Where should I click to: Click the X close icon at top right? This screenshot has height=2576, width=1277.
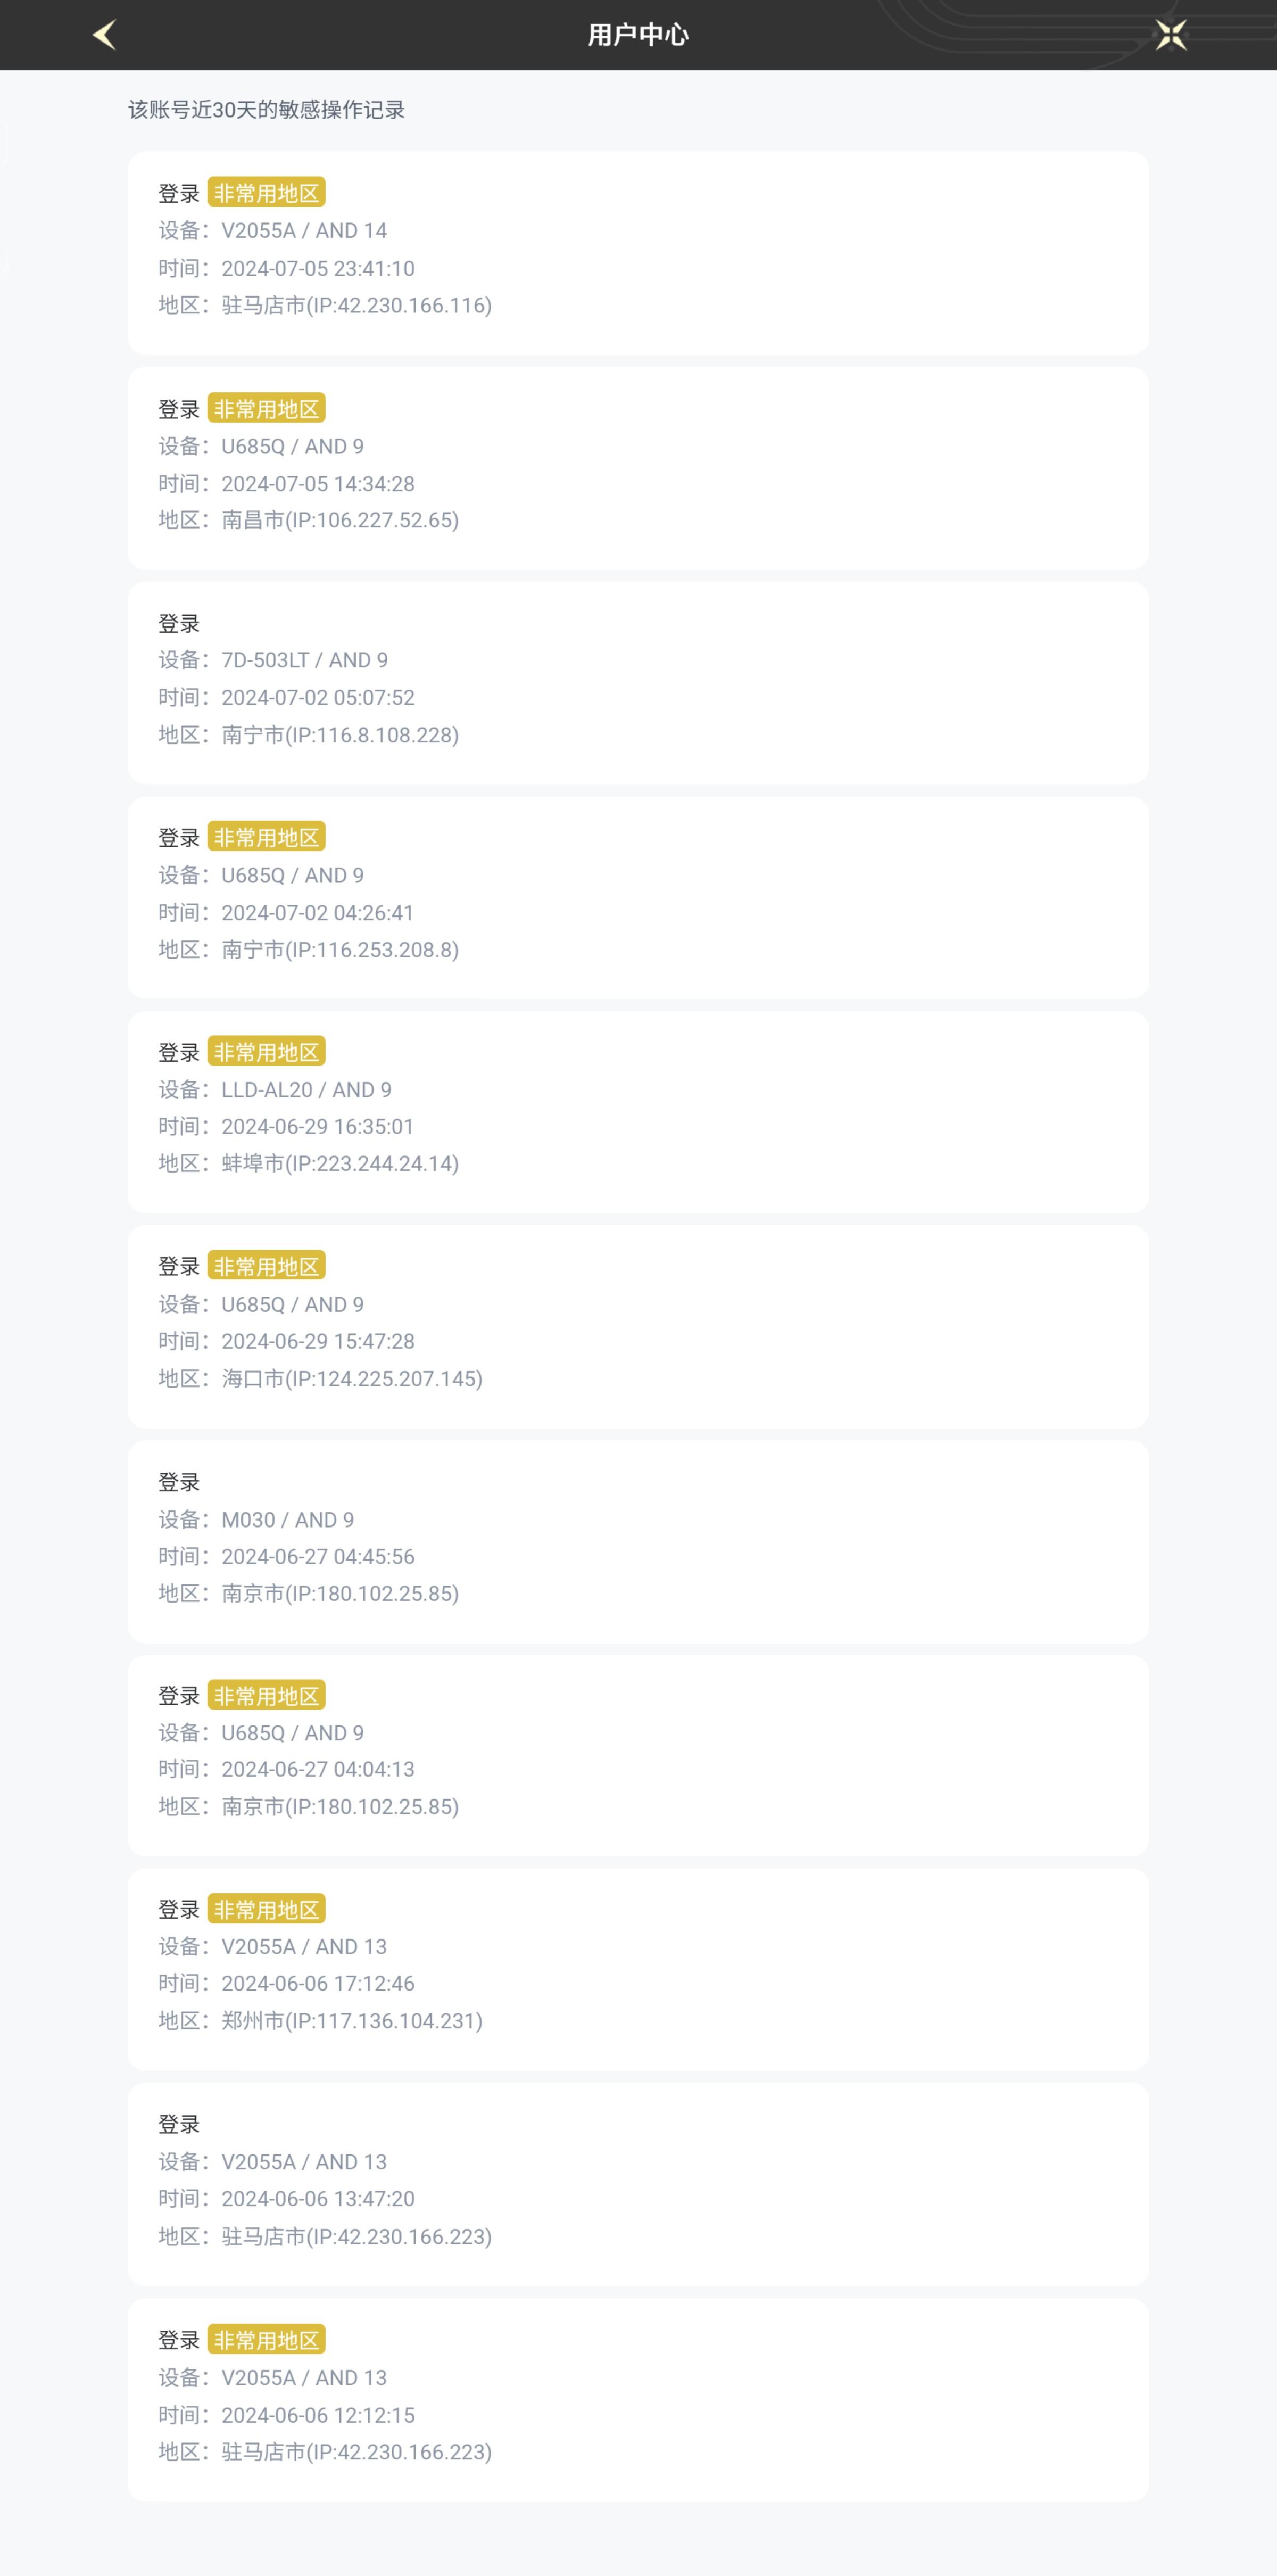pyautogui.click(x=1170, y=35)
